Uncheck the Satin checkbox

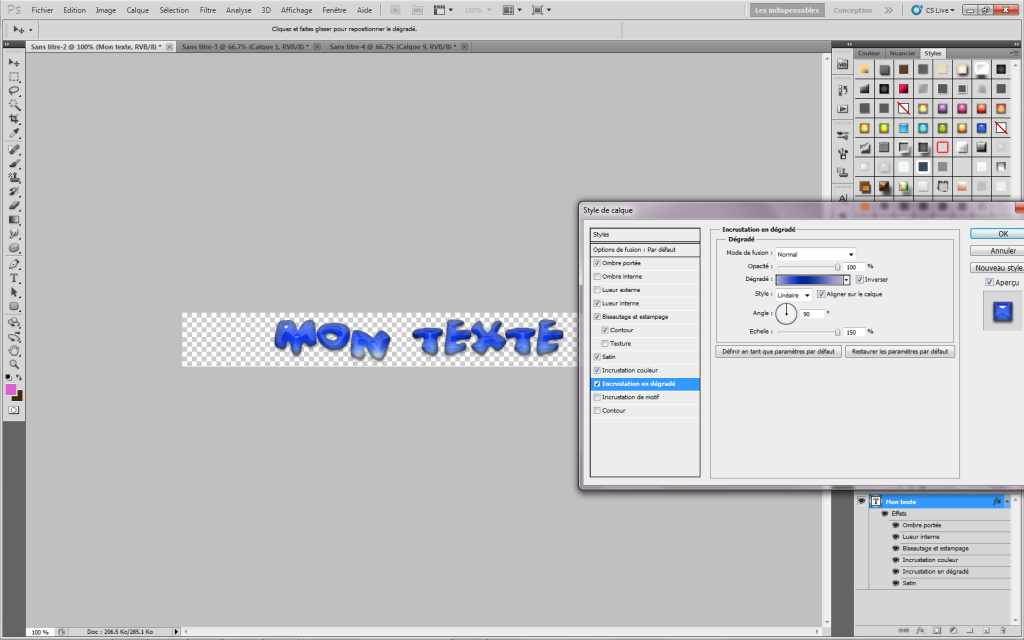point(597,357)
